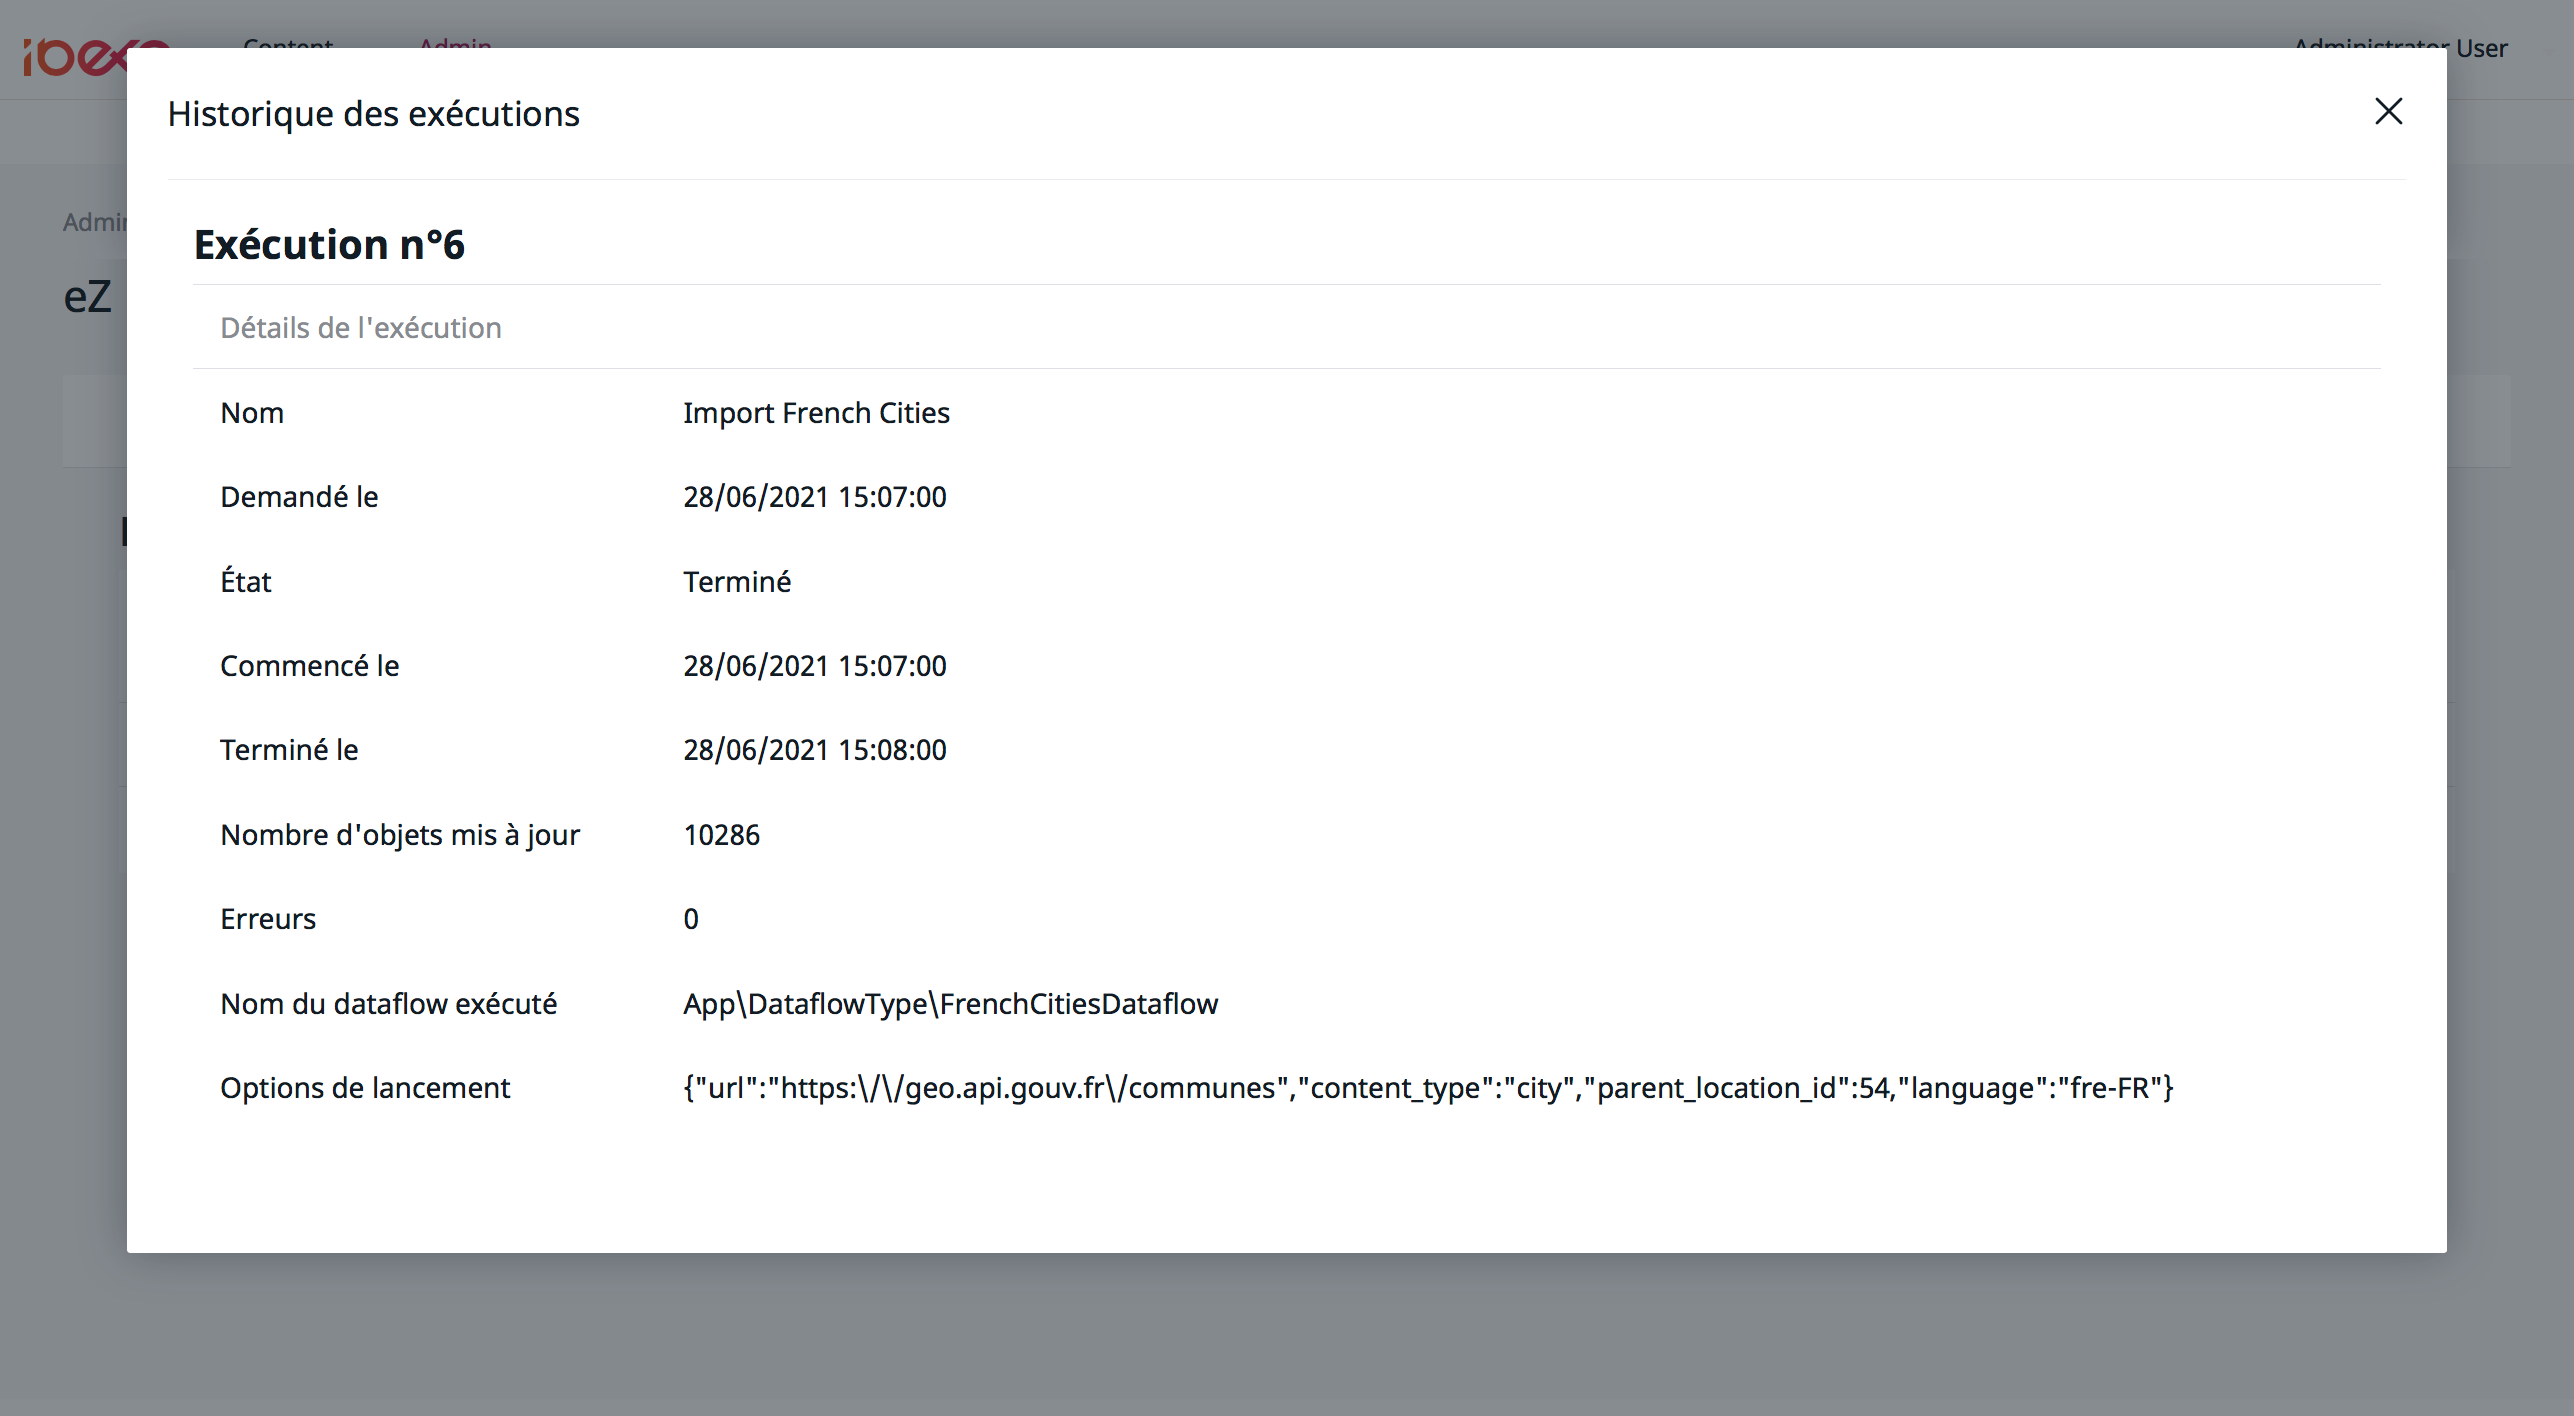Click the Terminé le 15:08:00 timestamp
This screenshot has height=1416, width=2574.
pos(814,750)
